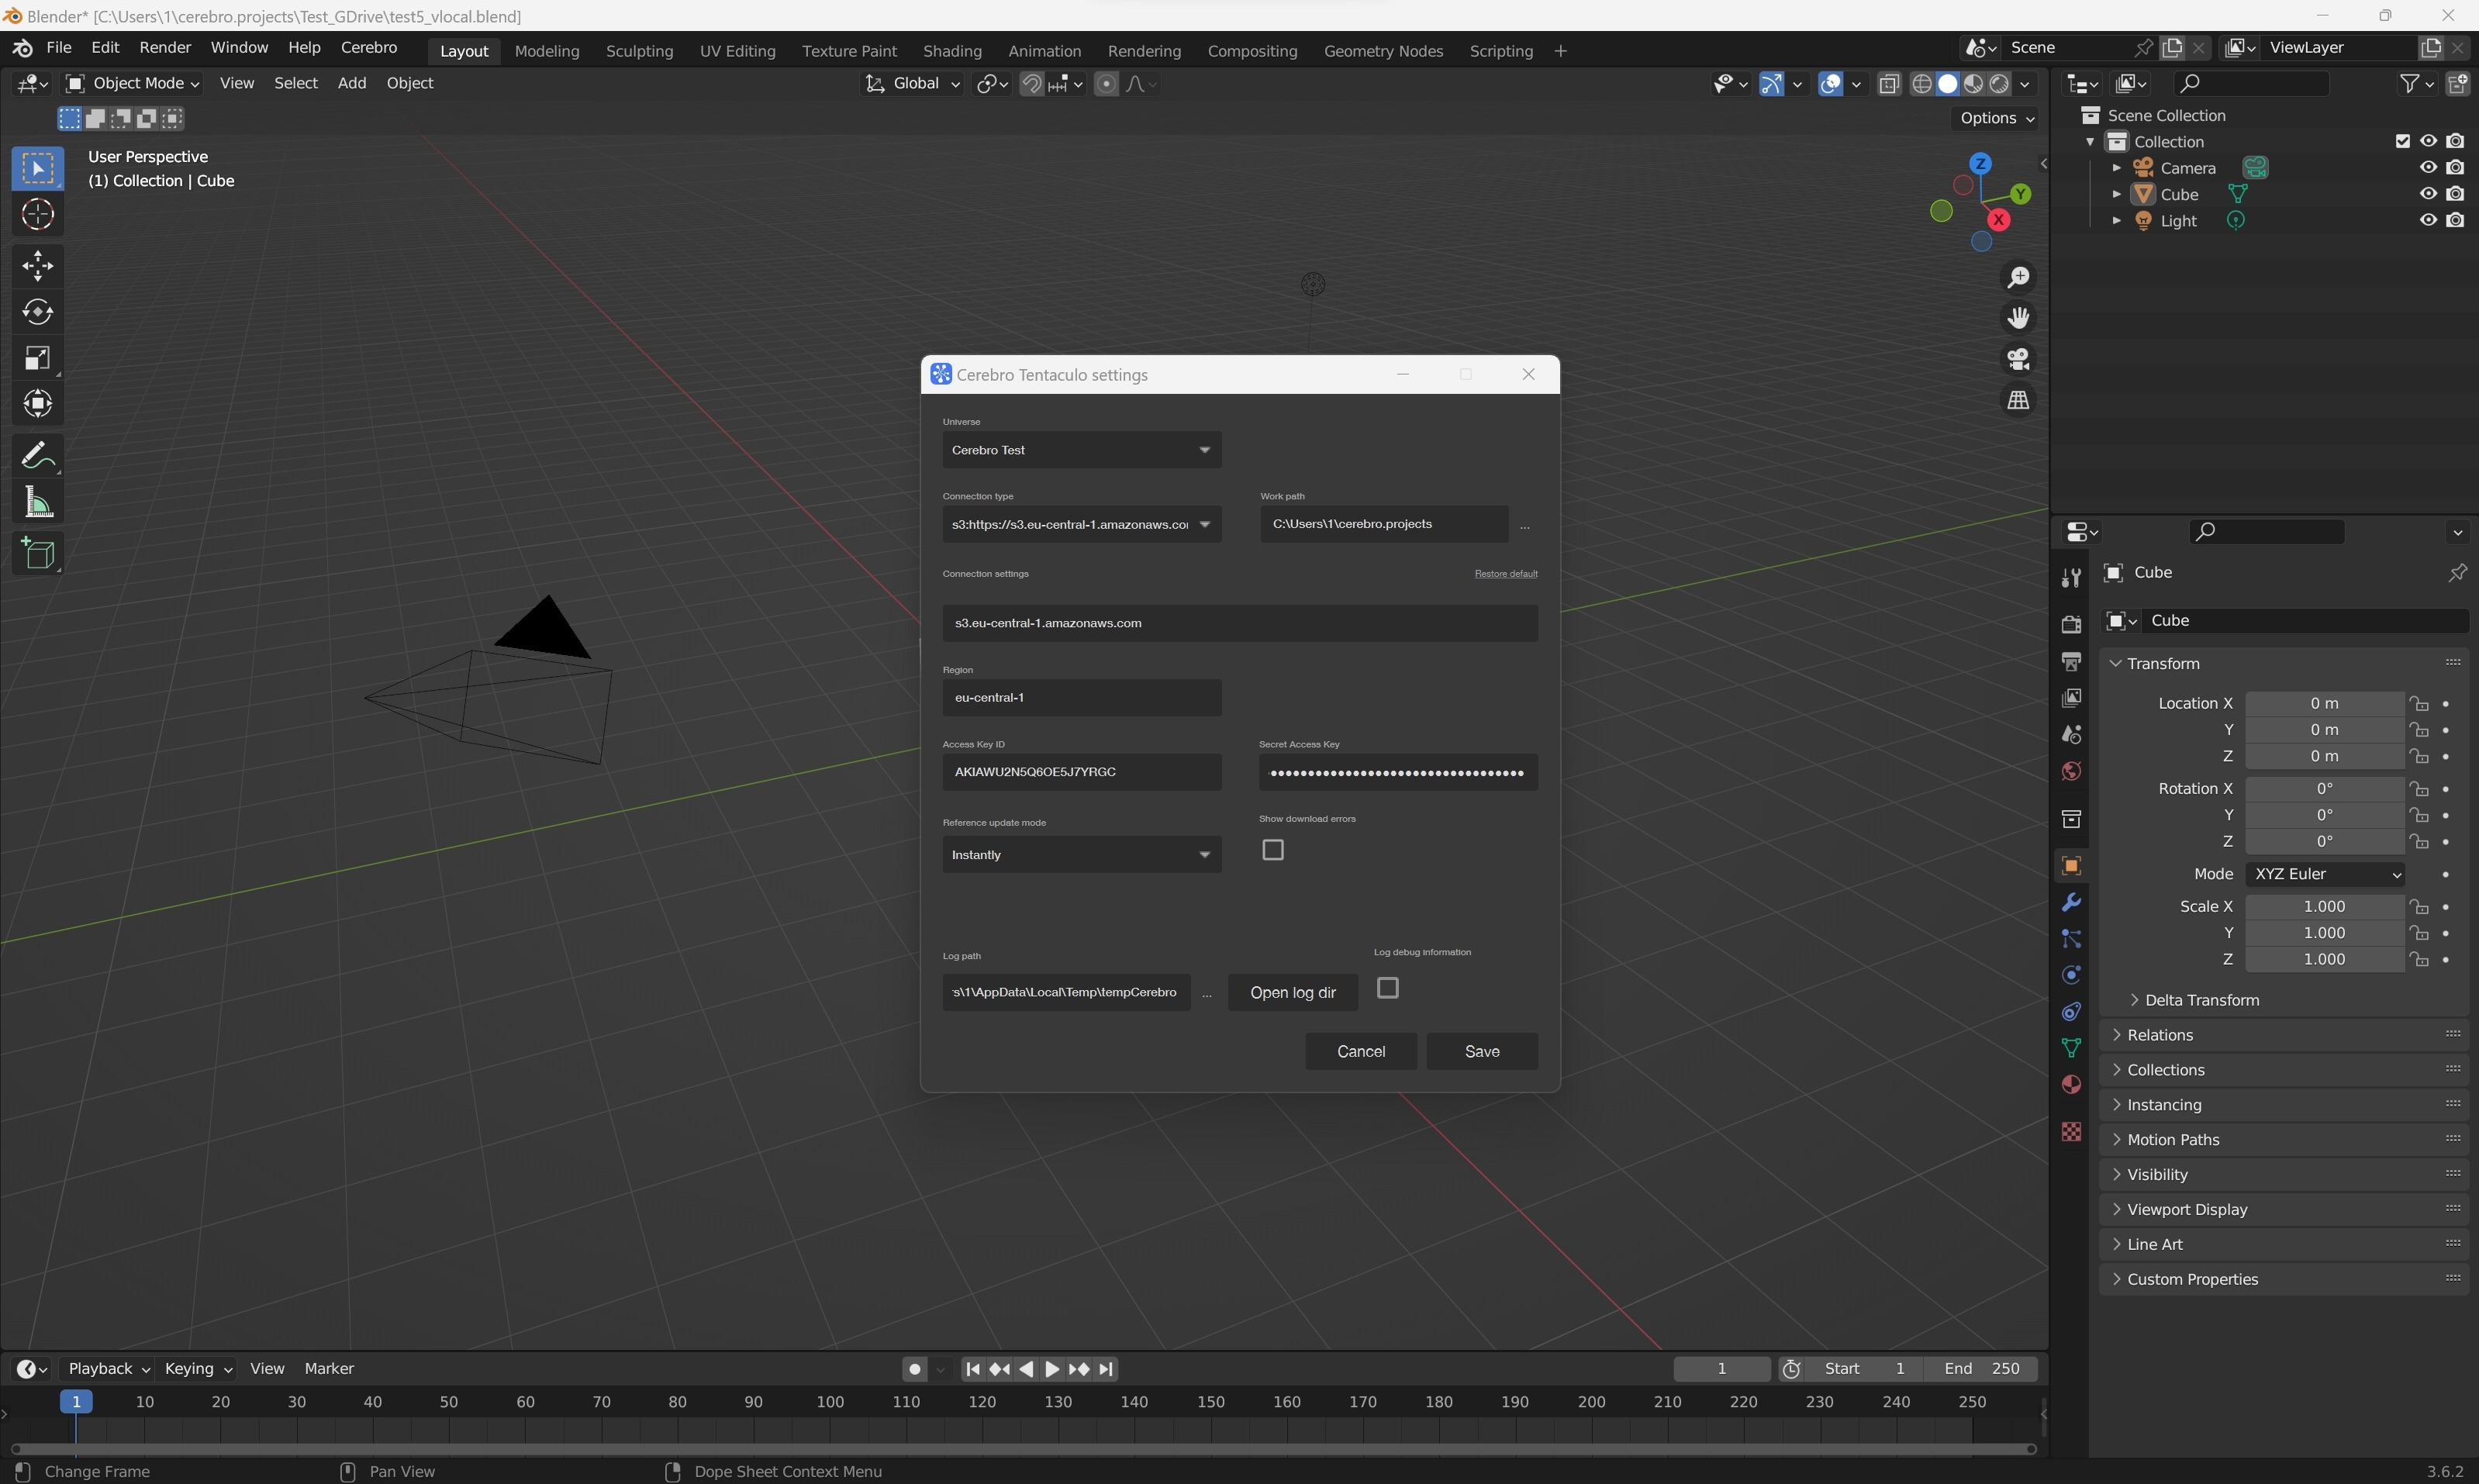Image resolution: width=2479 pixels, height=1484 pixels.
Task: Click Save in Cerebro settings
Action: point(1482,1051)
